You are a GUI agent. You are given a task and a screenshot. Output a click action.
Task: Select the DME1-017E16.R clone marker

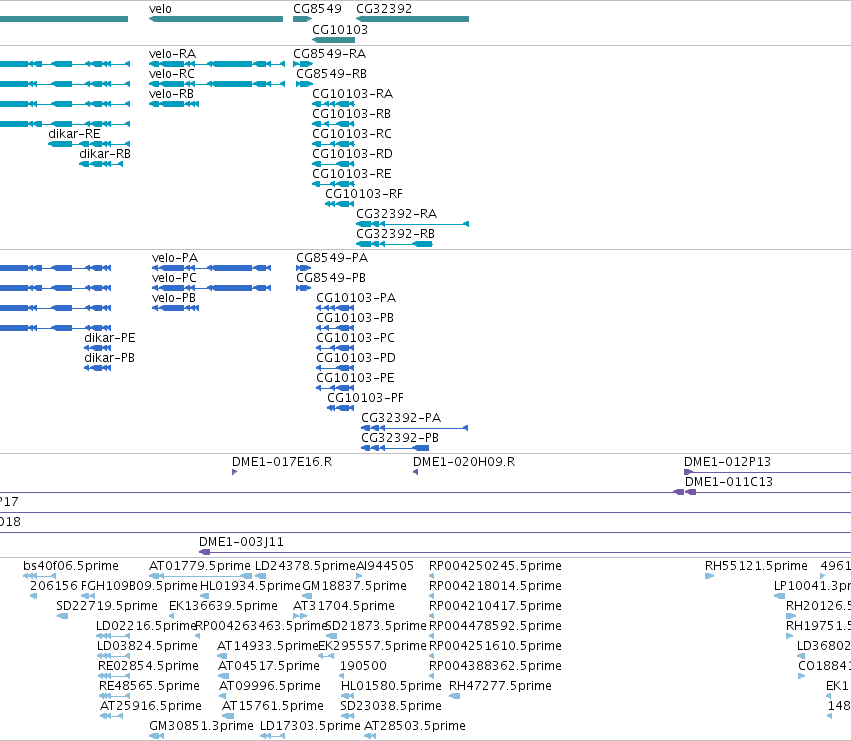point(234,472)
